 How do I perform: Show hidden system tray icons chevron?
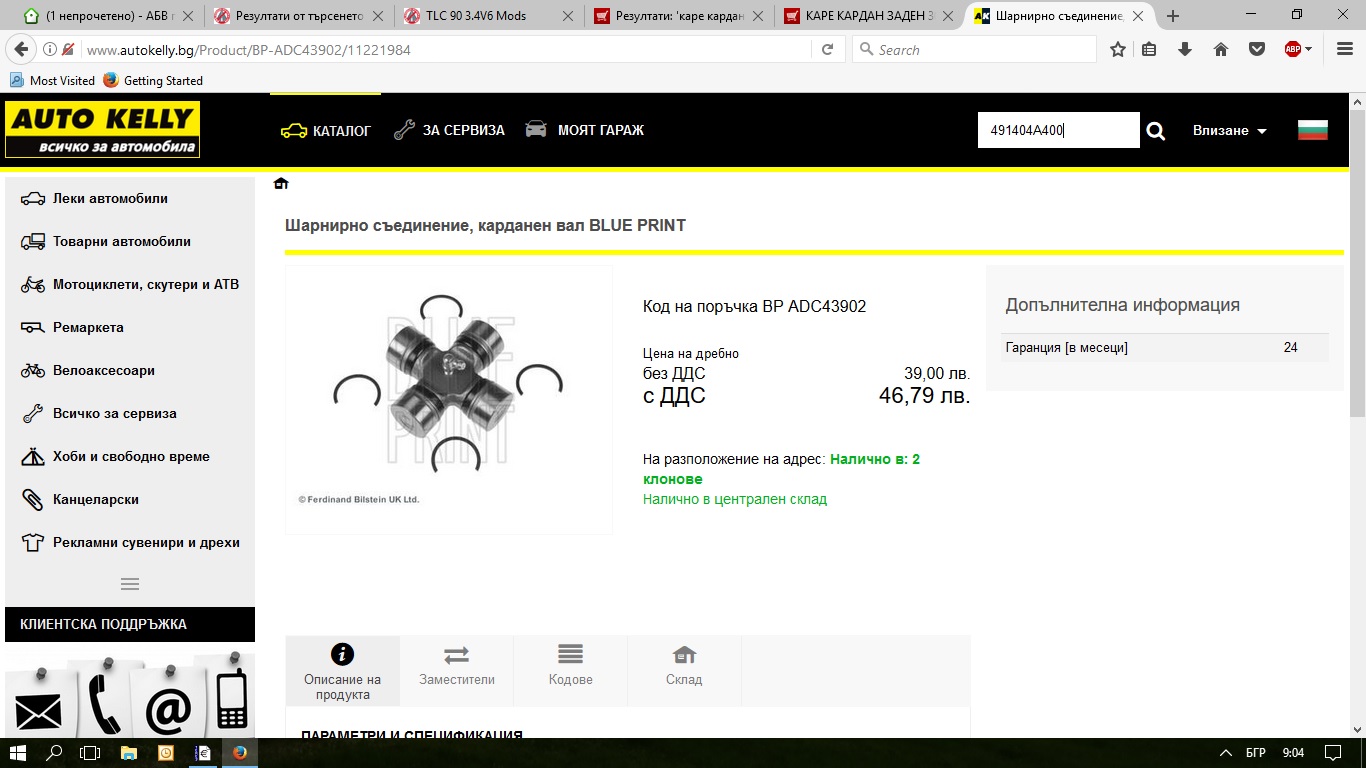tap(1226, 752)
